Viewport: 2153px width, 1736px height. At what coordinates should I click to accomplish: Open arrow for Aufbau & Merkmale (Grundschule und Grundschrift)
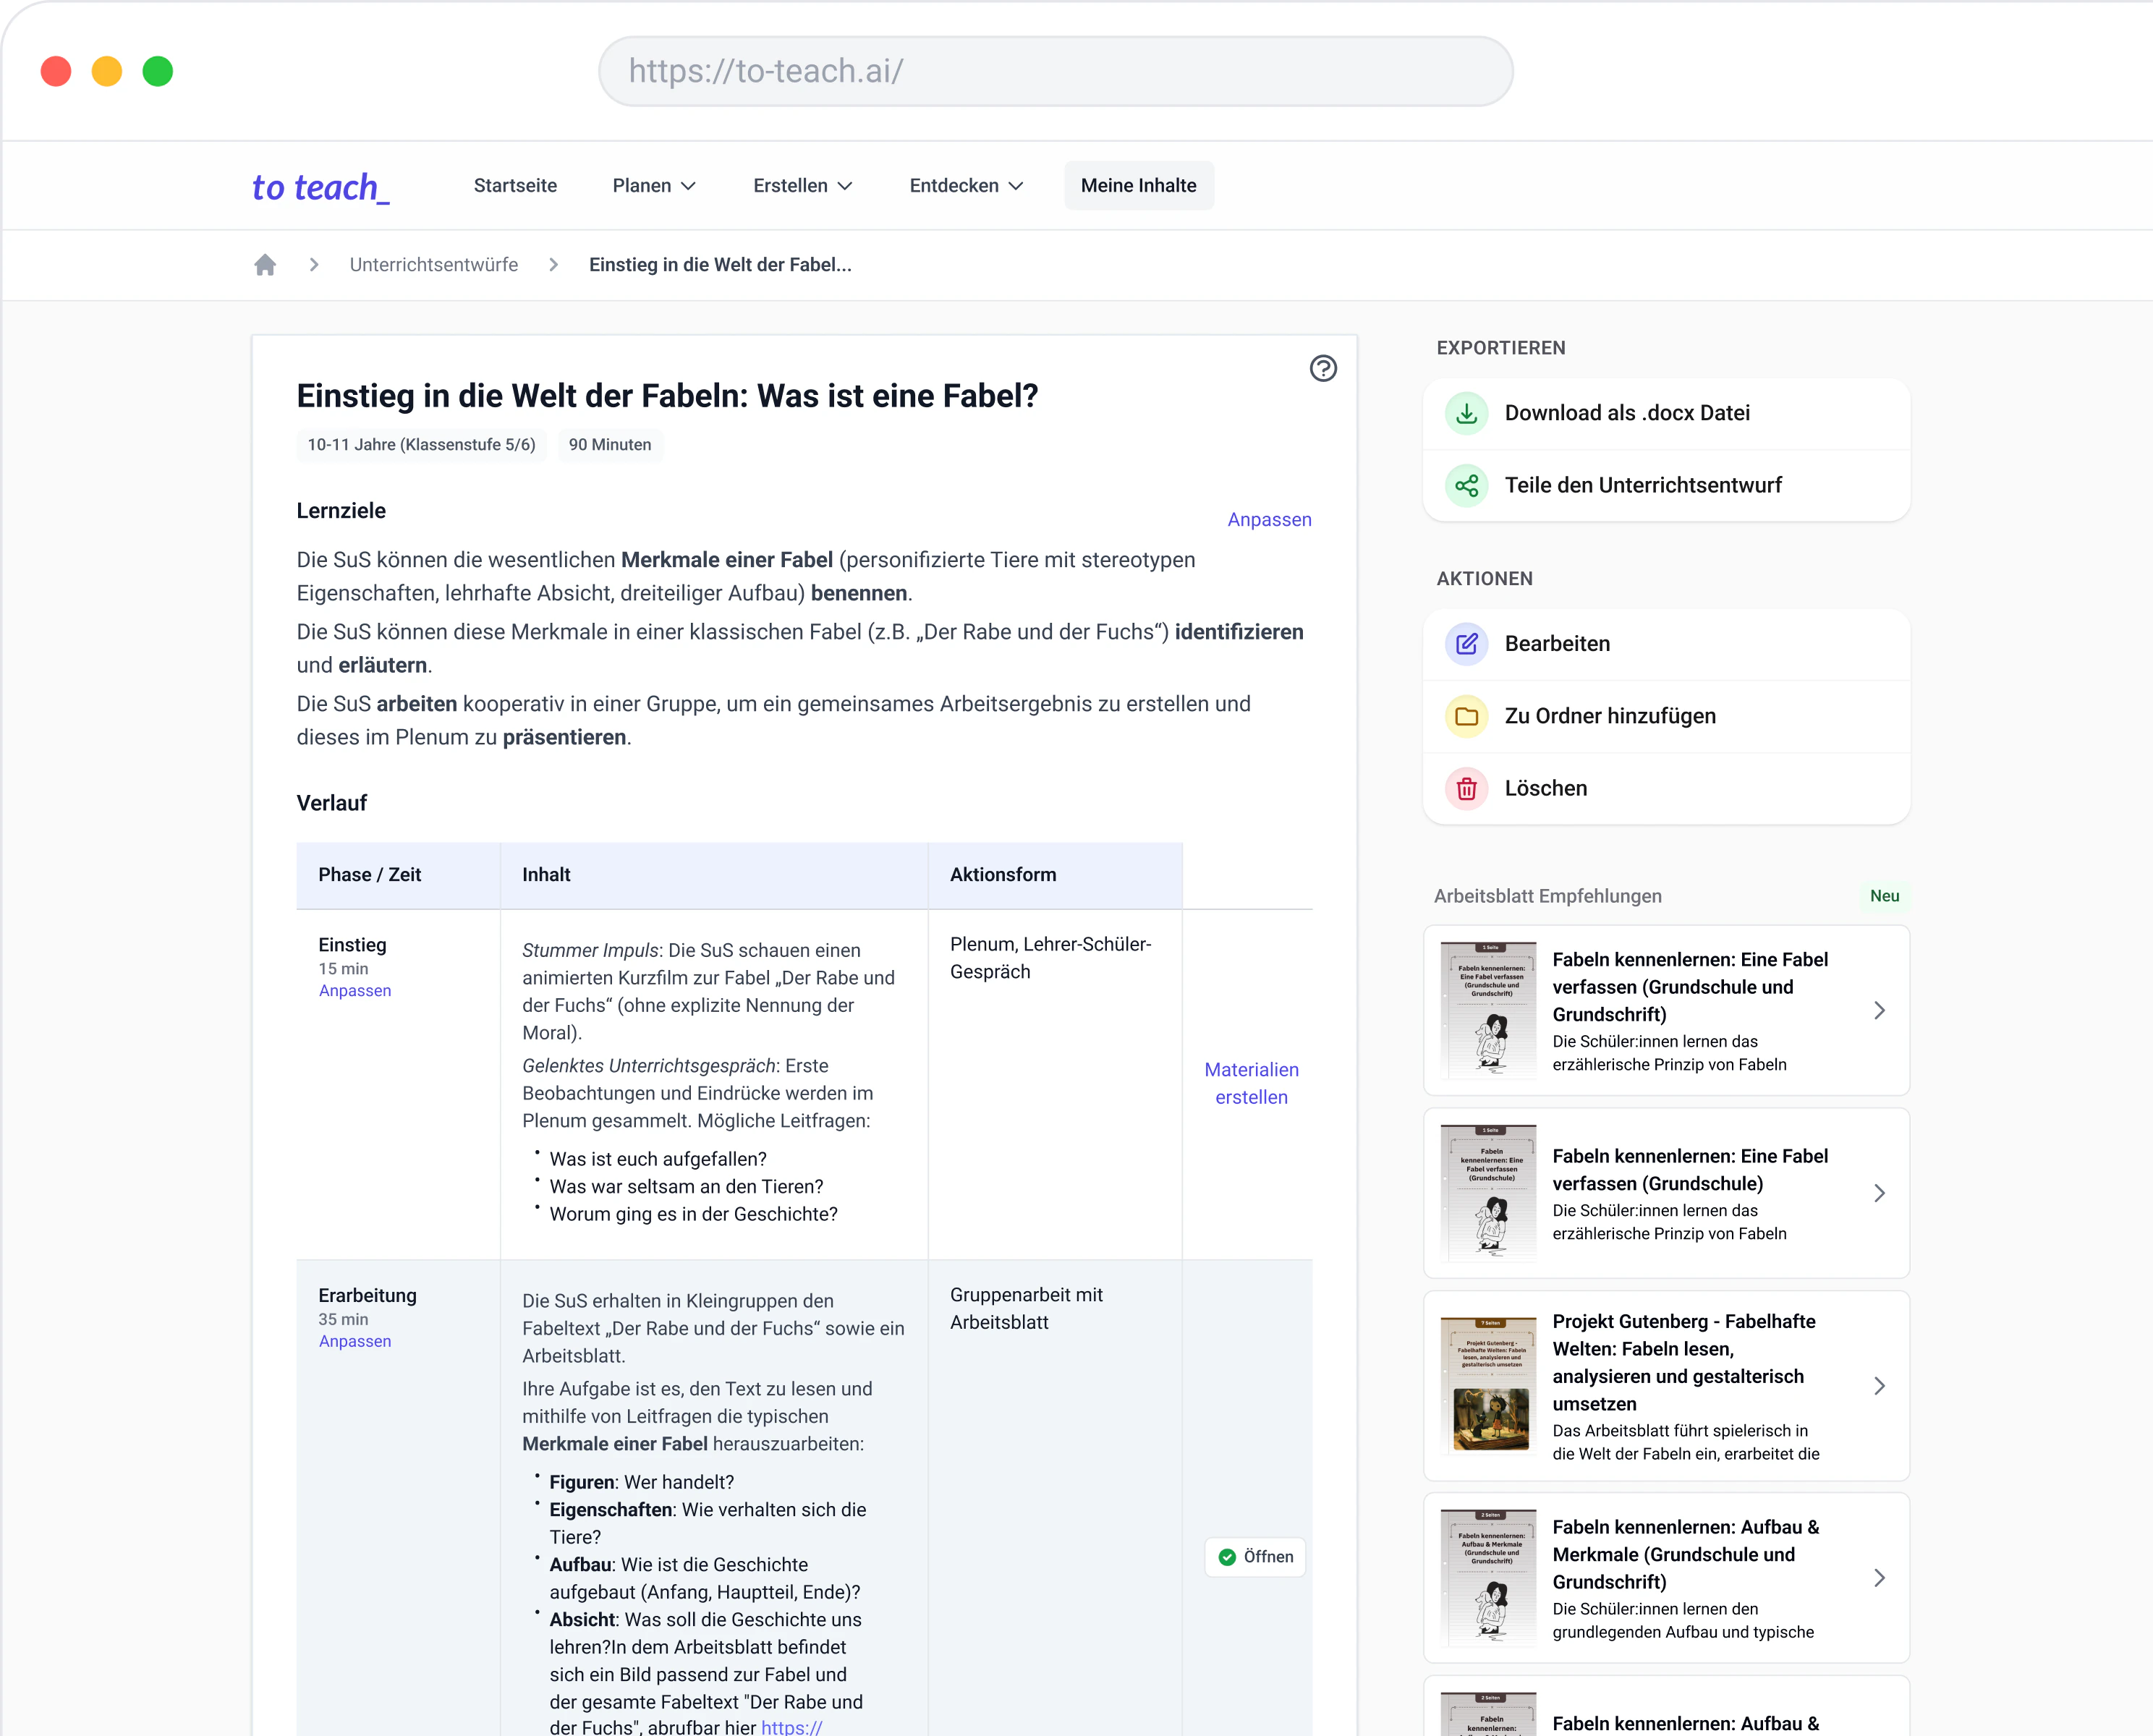tap(1879, 1578)
